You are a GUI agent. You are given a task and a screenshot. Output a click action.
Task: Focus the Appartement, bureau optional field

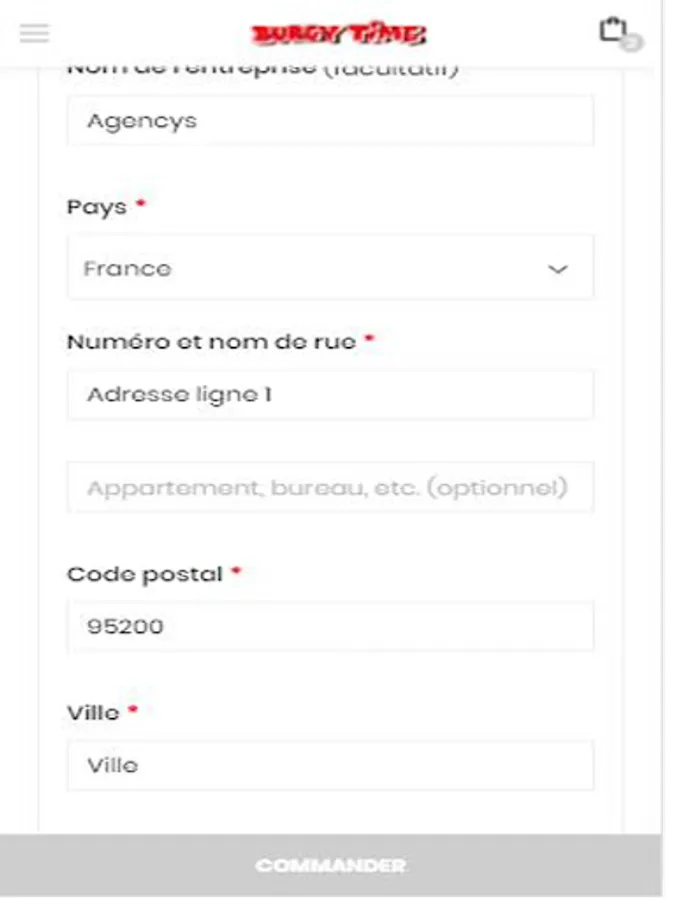[330, 488]
